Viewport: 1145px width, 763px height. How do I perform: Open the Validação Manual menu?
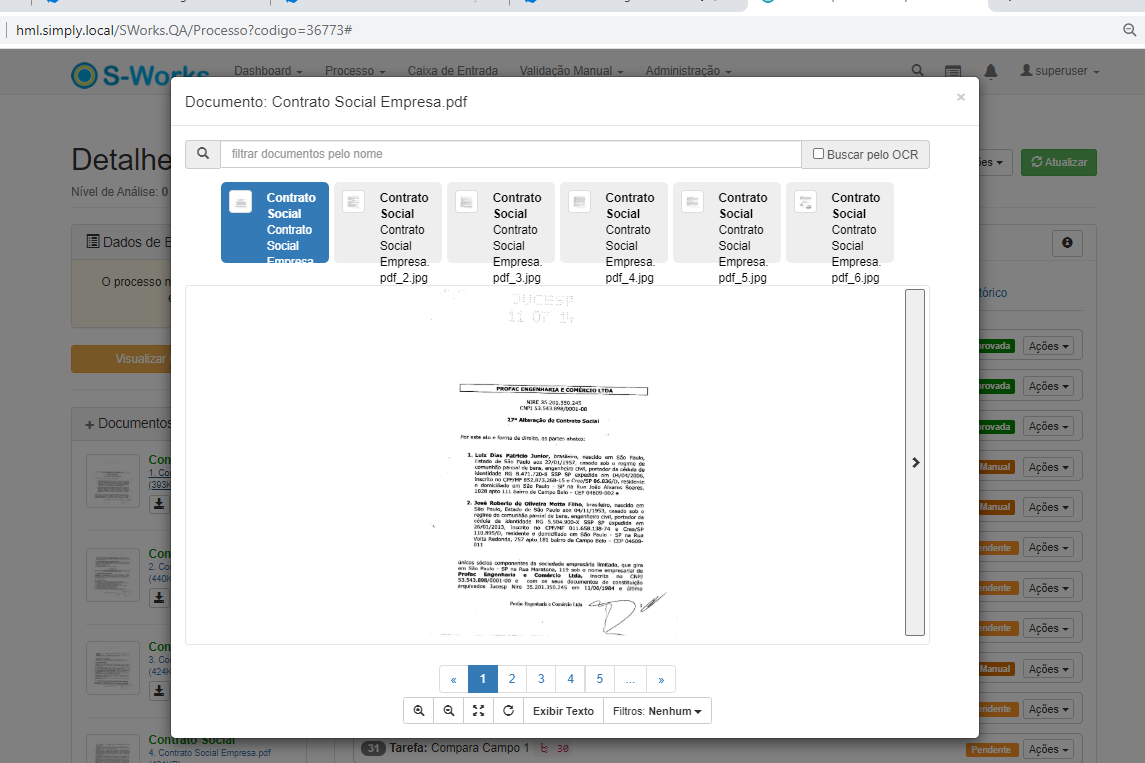pyautogui.click(x=572, y=71)
